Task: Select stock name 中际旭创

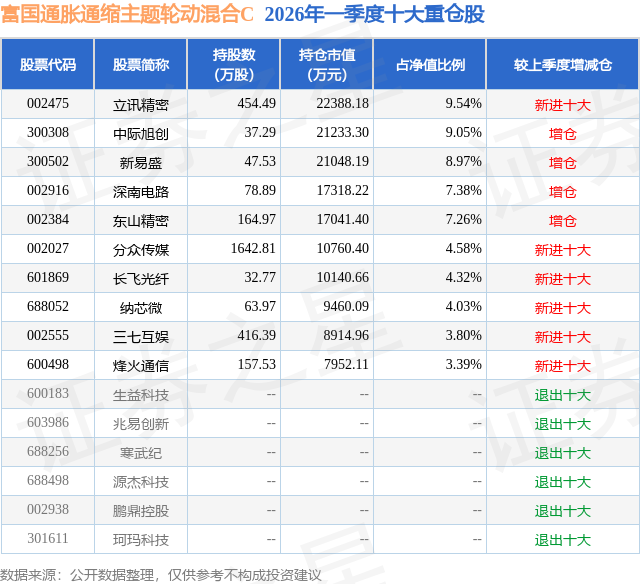Action: click(x=141, y=134)
